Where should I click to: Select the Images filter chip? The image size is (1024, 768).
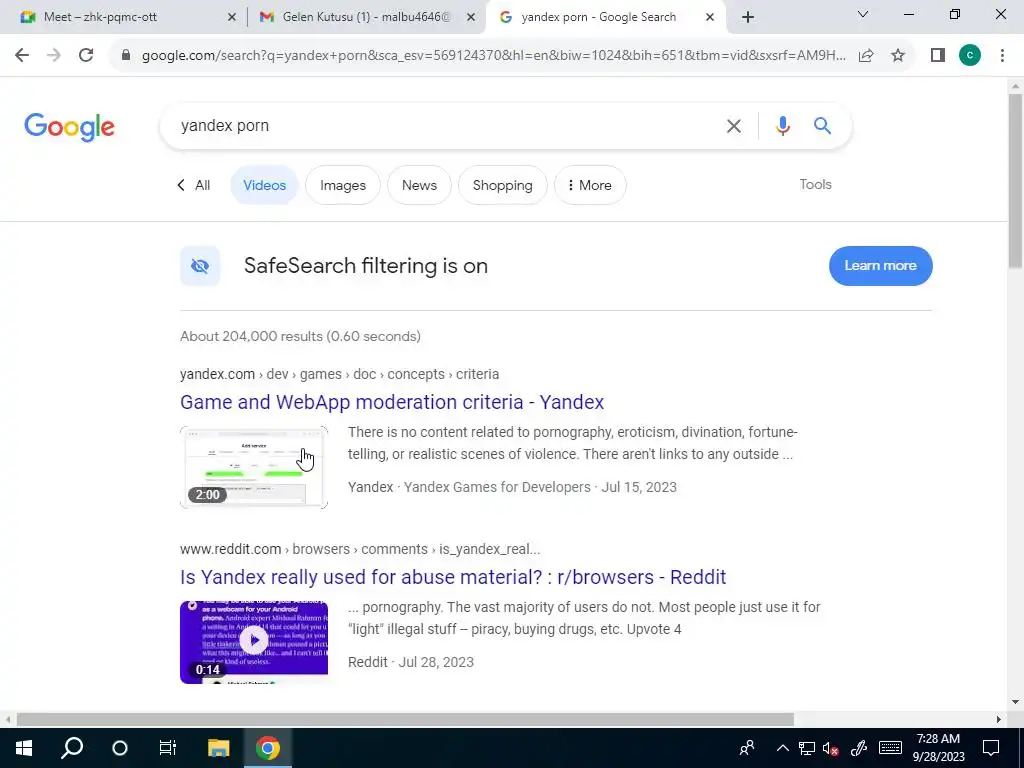coord(343,185)
